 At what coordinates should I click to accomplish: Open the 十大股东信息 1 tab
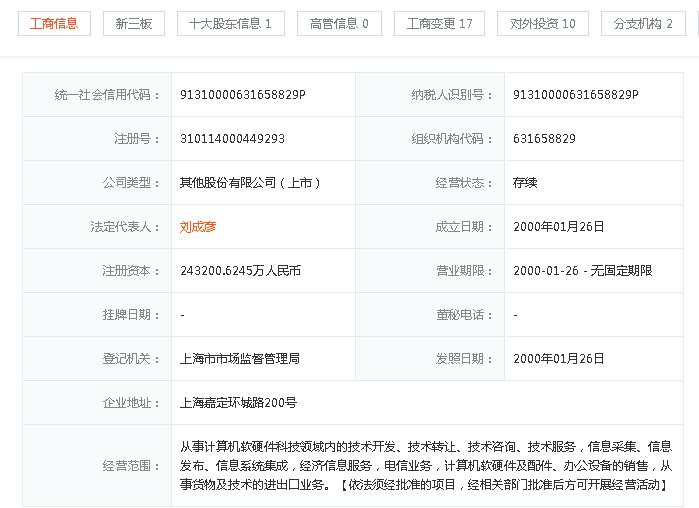(230, 24)
